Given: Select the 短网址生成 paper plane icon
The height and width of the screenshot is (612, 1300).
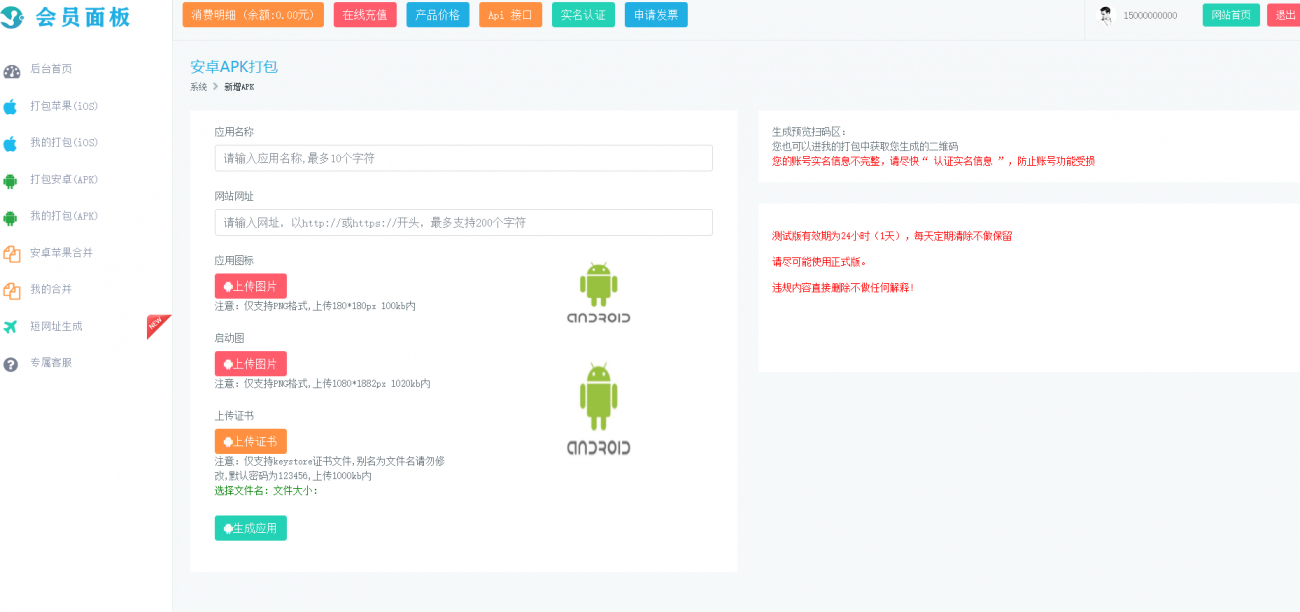Looking at the screenshot, I should pyautogui.click(x=12, y=326).
